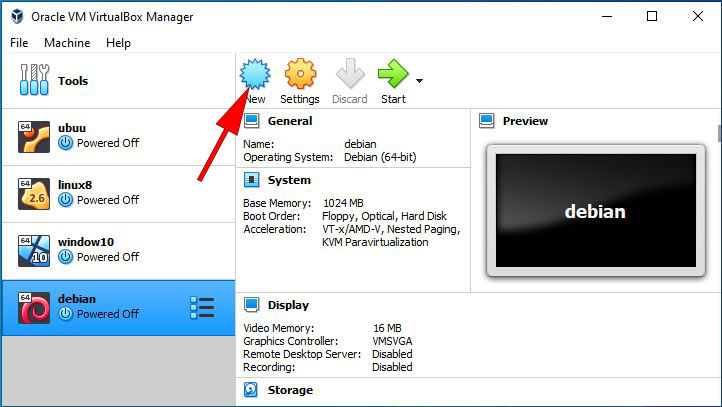
Task: Click the Storage section disk icon
Action: click(251, 390)
